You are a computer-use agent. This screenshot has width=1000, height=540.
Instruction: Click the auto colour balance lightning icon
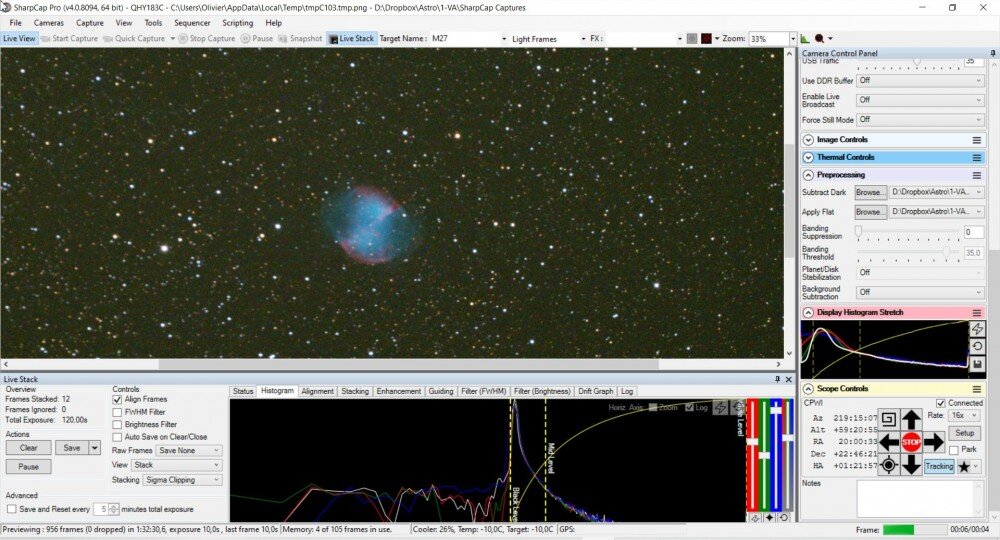coord(756,518)
